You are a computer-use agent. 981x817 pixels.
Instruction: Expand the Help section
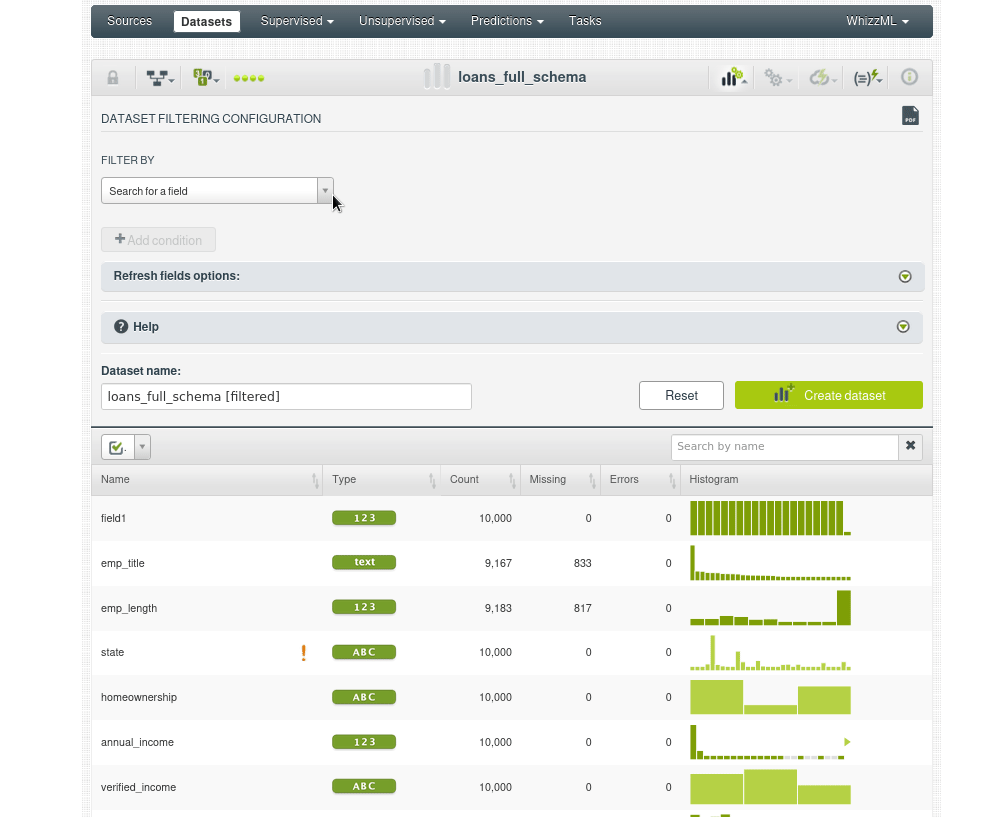pos(903,327)
